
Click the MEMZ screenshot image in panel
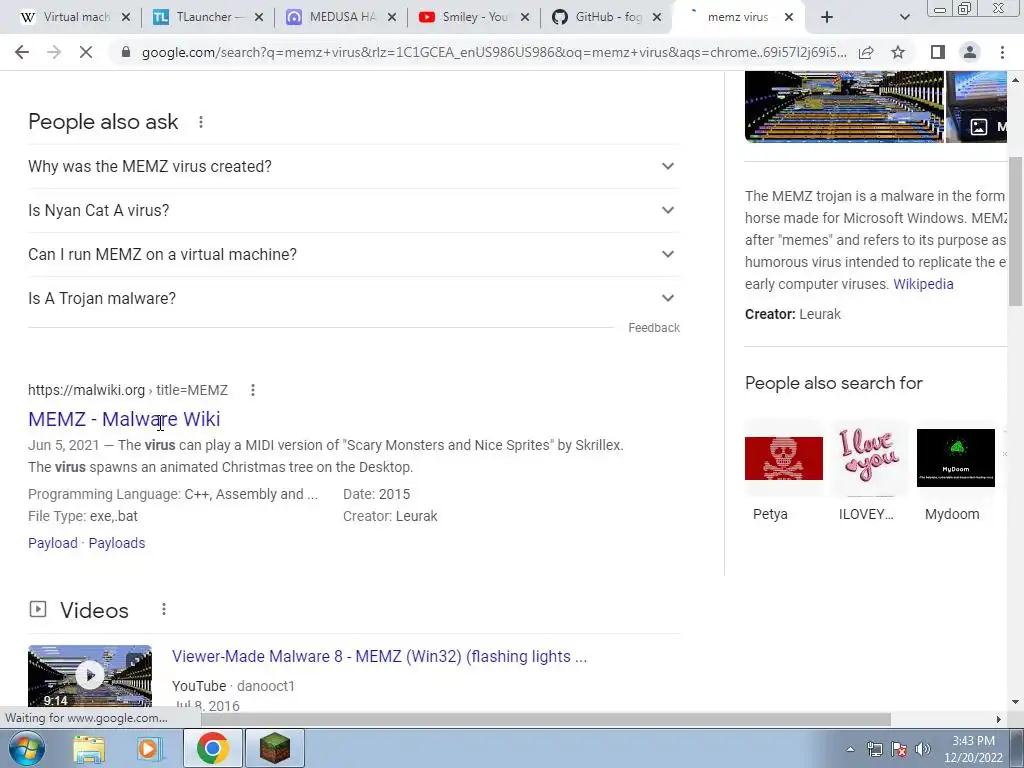click(844, 107)
